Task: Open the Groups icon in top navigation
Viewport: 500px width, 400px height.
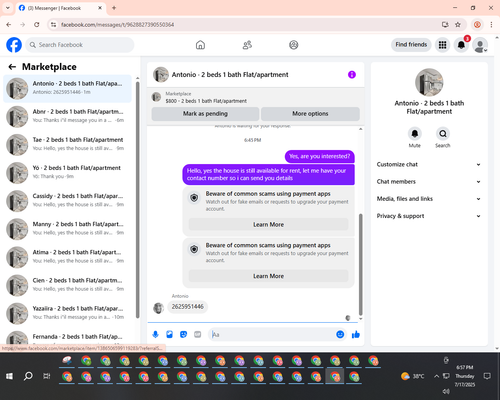Action: click(294, 45)
